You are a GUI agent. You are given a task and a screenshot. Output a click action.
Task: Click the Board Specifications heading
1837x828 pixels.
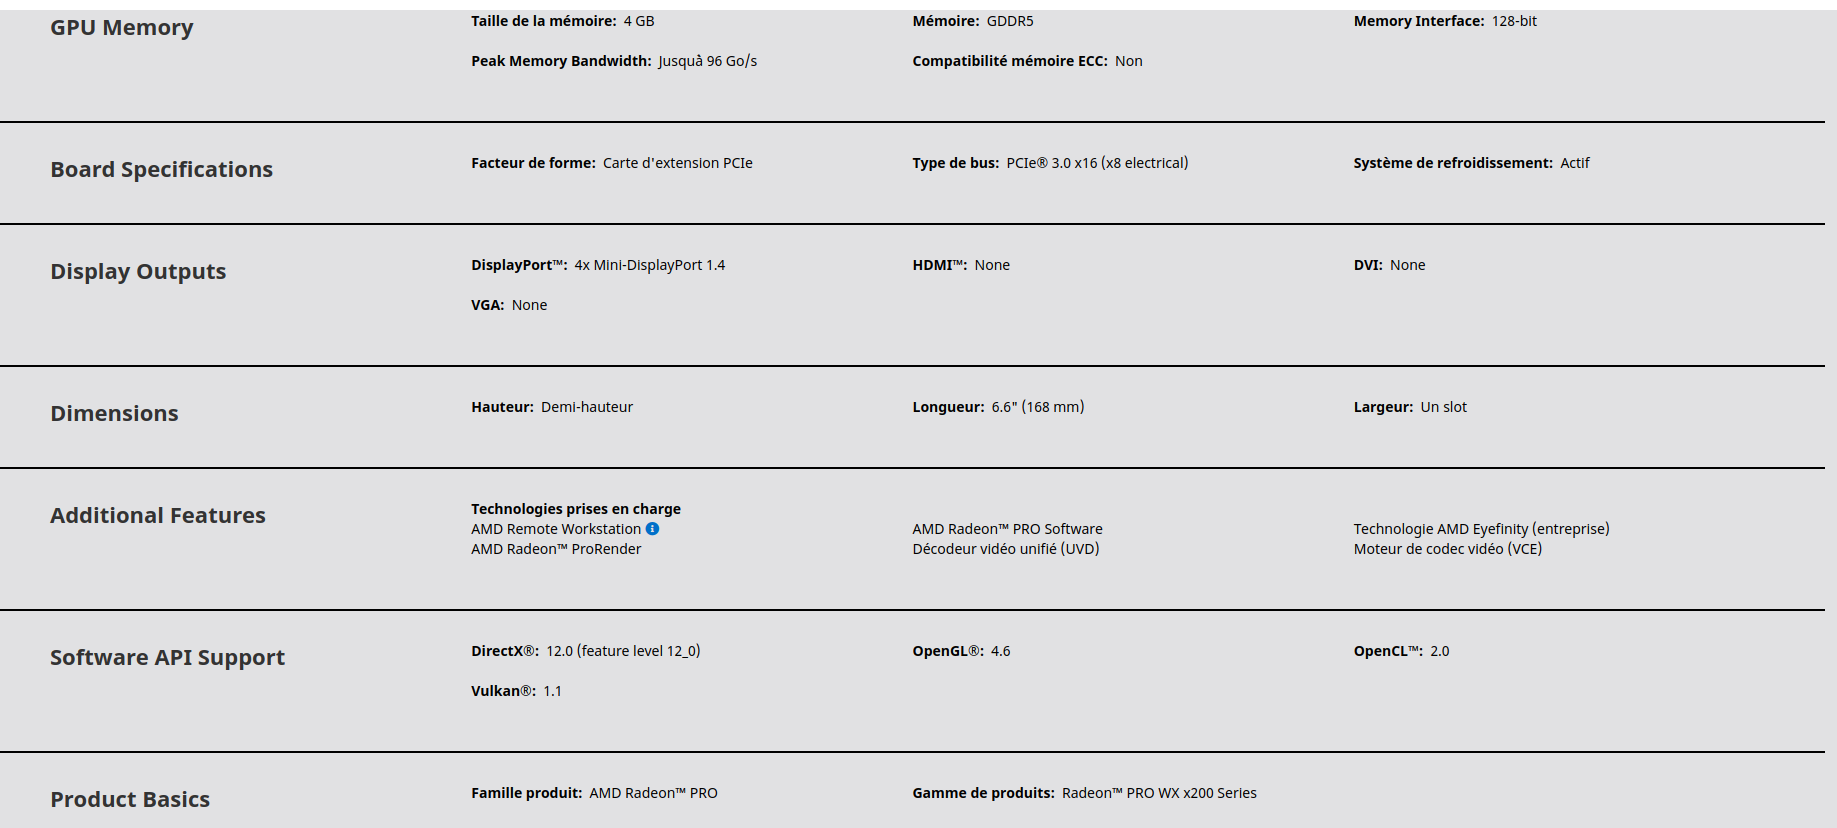[161, 170]
